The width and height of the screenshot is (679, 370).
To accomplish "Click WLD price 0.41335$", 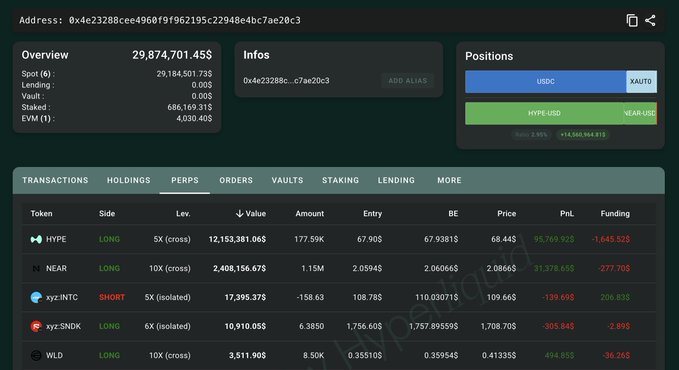I will tap(499, 355).
